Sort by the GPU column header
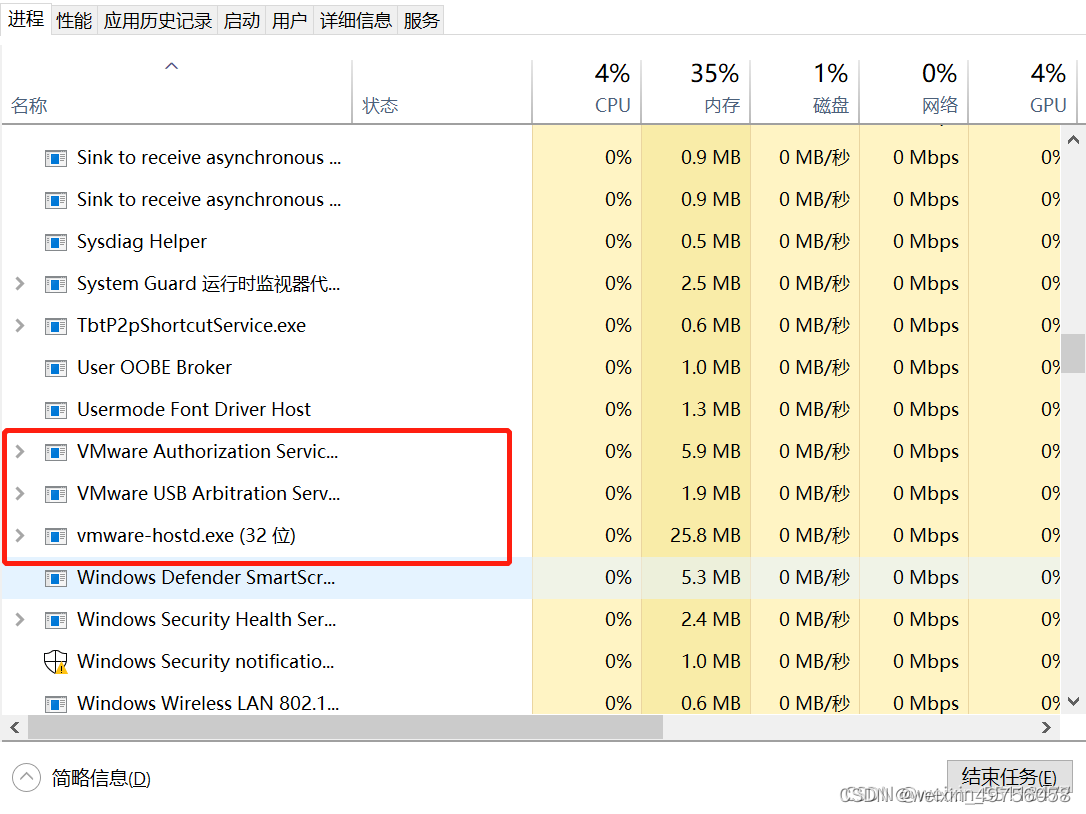 point(1023,91)
